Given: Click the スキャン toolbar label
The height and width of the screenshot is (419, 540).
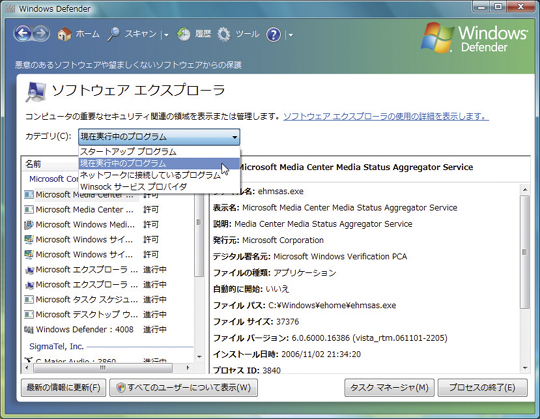Looking at the screenshot, I should pos(140,34).
